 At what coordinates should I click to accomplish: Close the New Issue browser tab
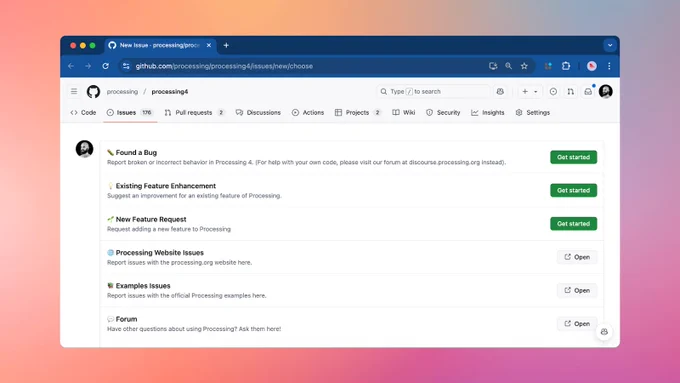pos(209,45)
